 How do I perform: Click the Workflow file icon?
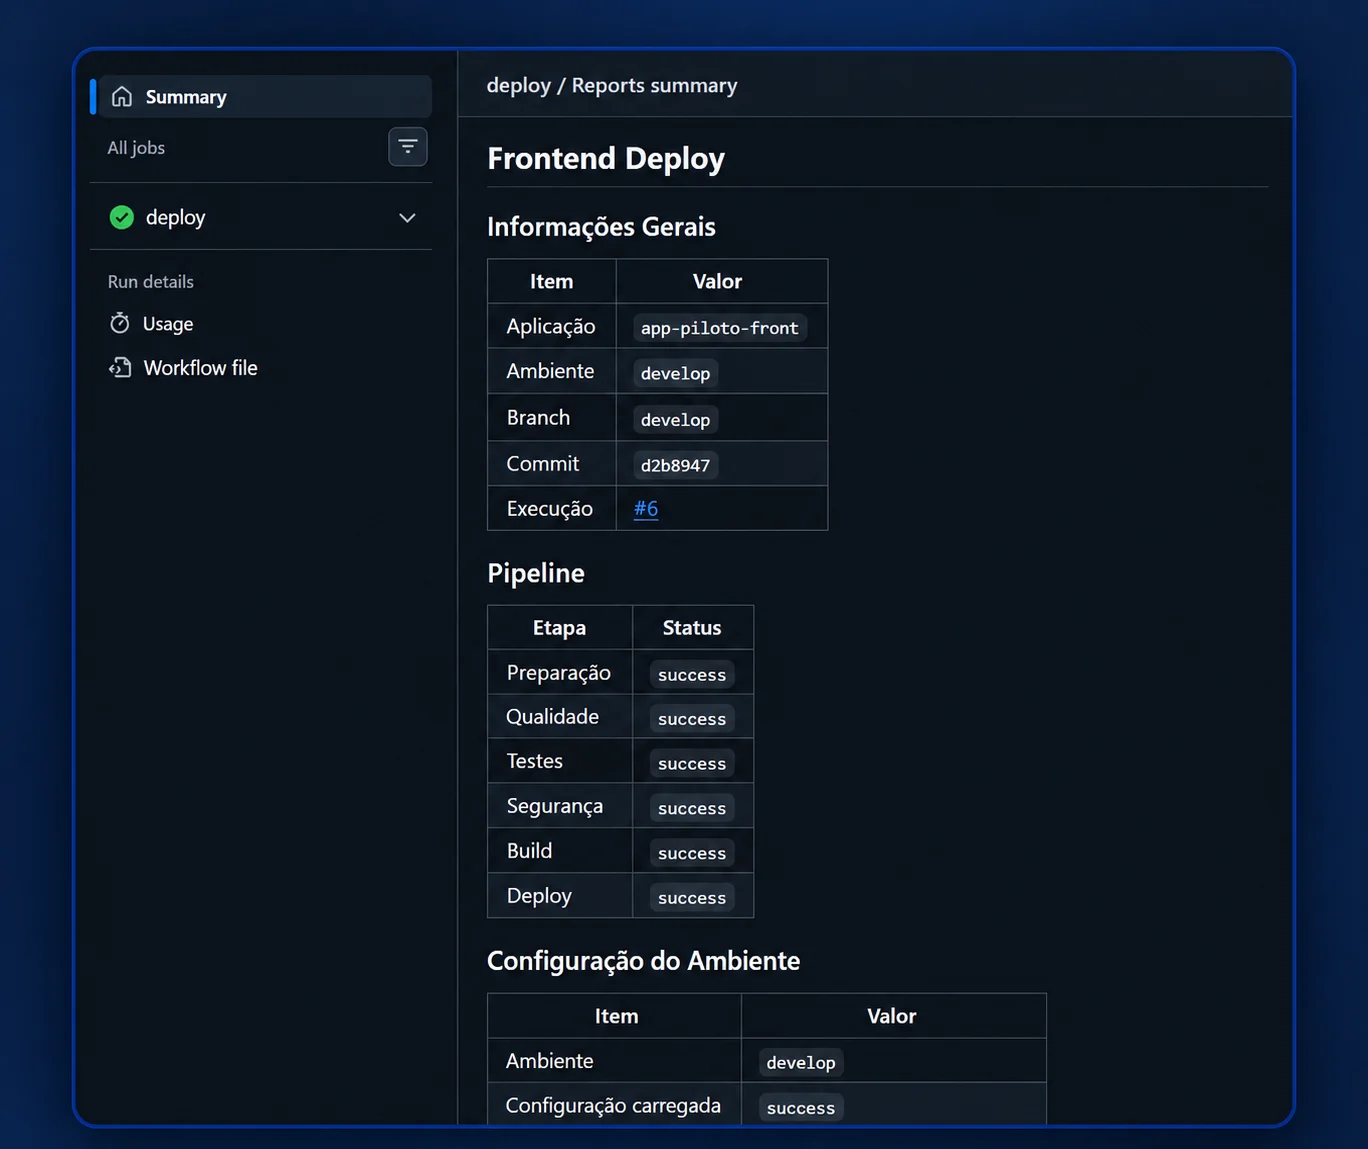click(x=120, y=368)
